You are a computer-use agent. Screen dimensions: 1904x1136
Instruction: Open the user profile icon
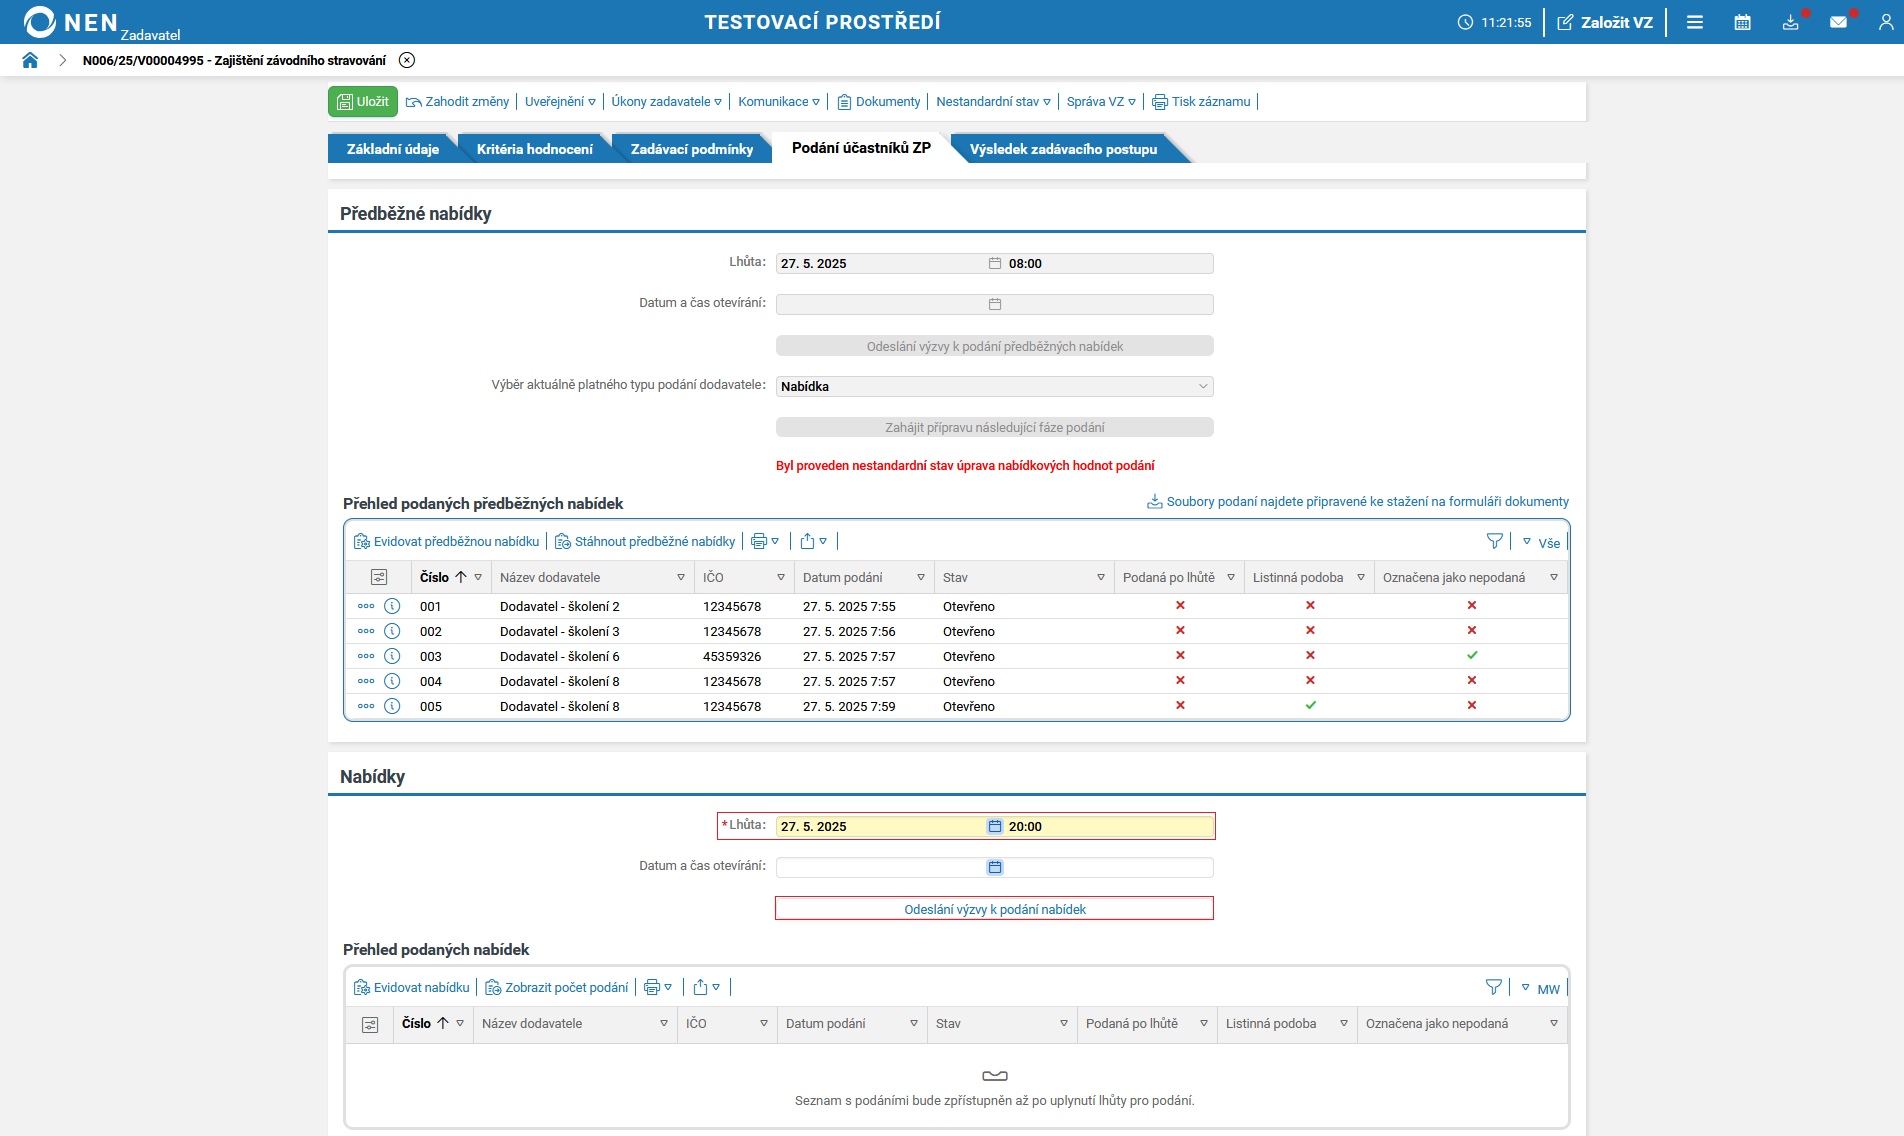(1886, 22)
